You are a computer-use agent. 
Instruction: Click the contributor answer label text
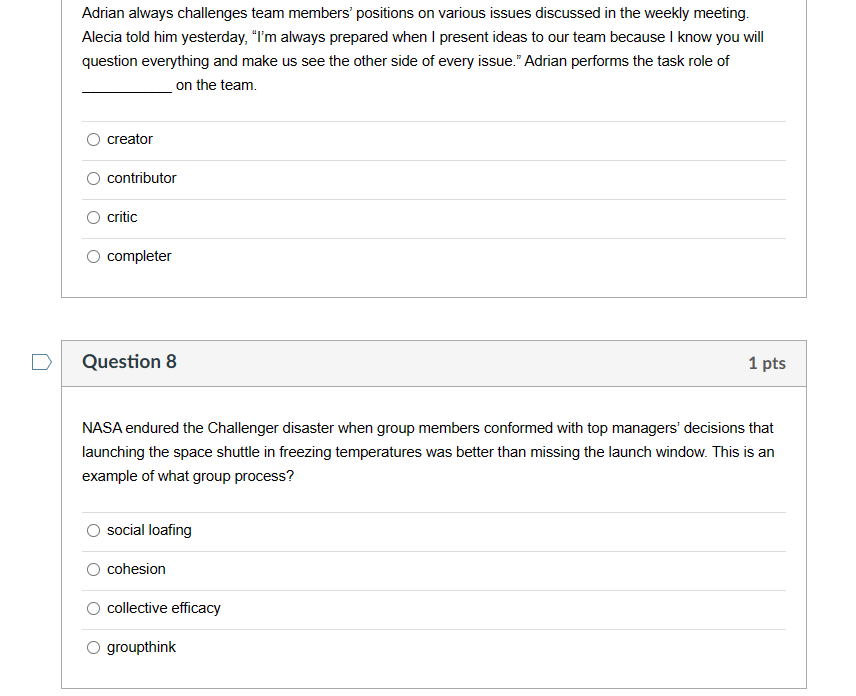pyautogui.click(x=141, y=178)
